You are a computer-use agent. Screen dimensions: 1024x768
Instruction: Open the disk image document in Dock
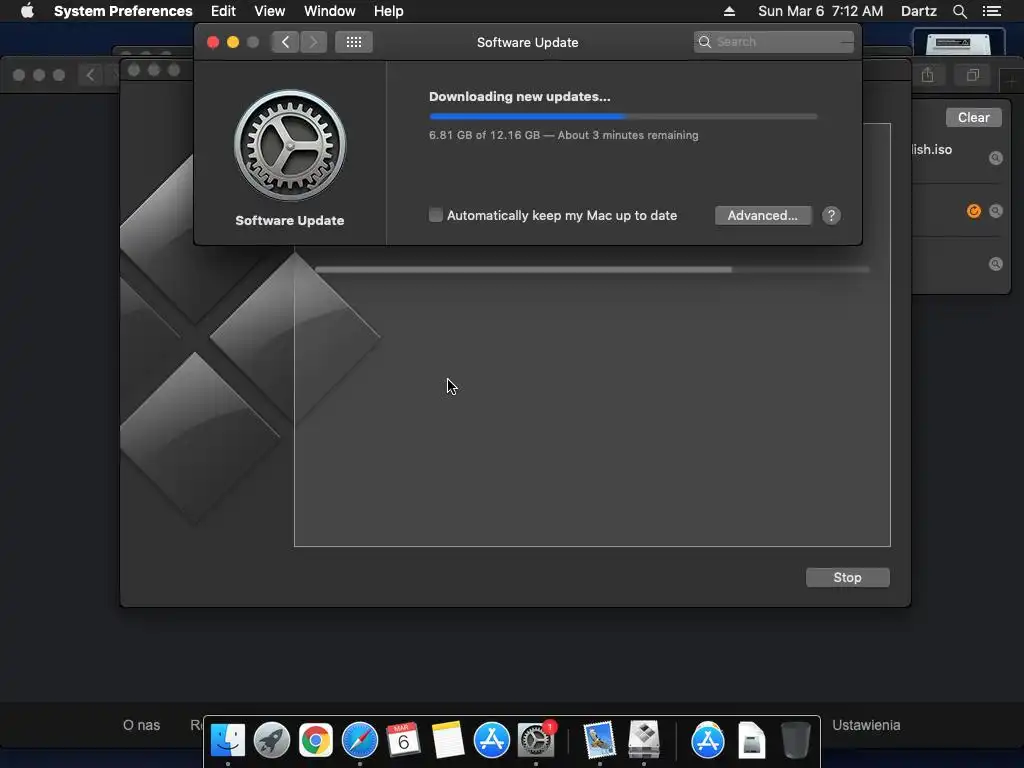click(751, 740)
